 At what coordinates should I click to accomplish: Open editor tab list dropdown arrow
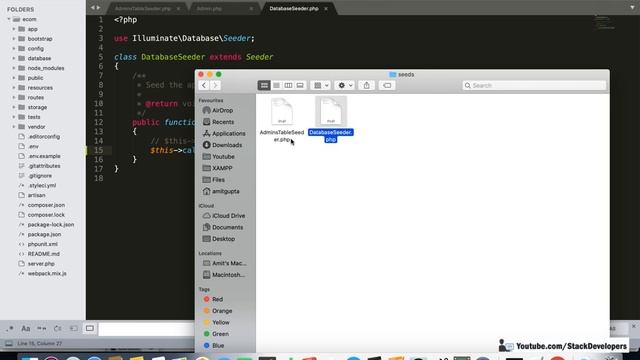[x=632, y=8]
